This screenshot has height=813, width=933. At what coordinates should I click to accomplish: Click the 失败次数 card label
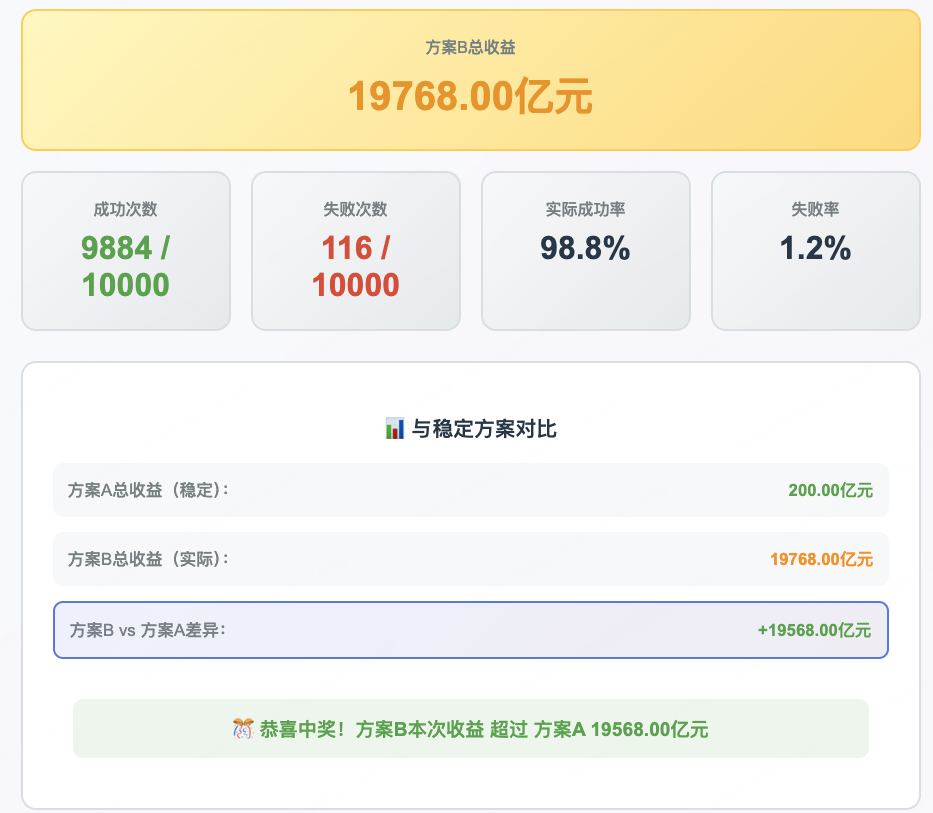click(x=355, y=210)
